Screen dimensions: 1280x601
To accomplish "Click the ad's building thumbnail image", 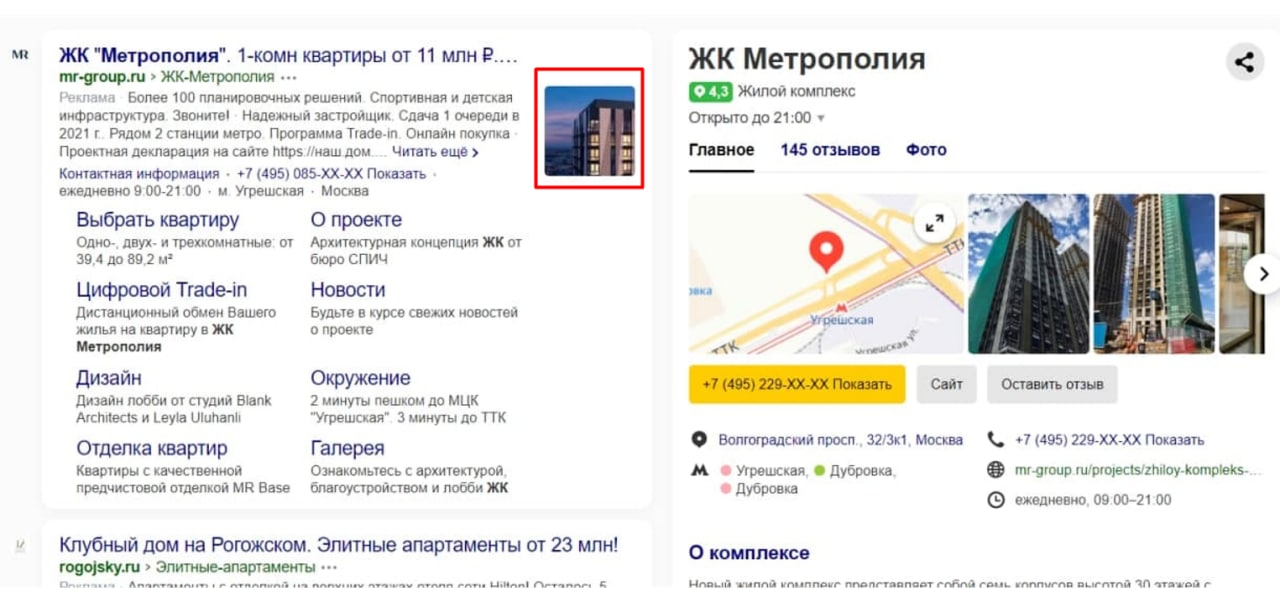I will coord(589,131).
